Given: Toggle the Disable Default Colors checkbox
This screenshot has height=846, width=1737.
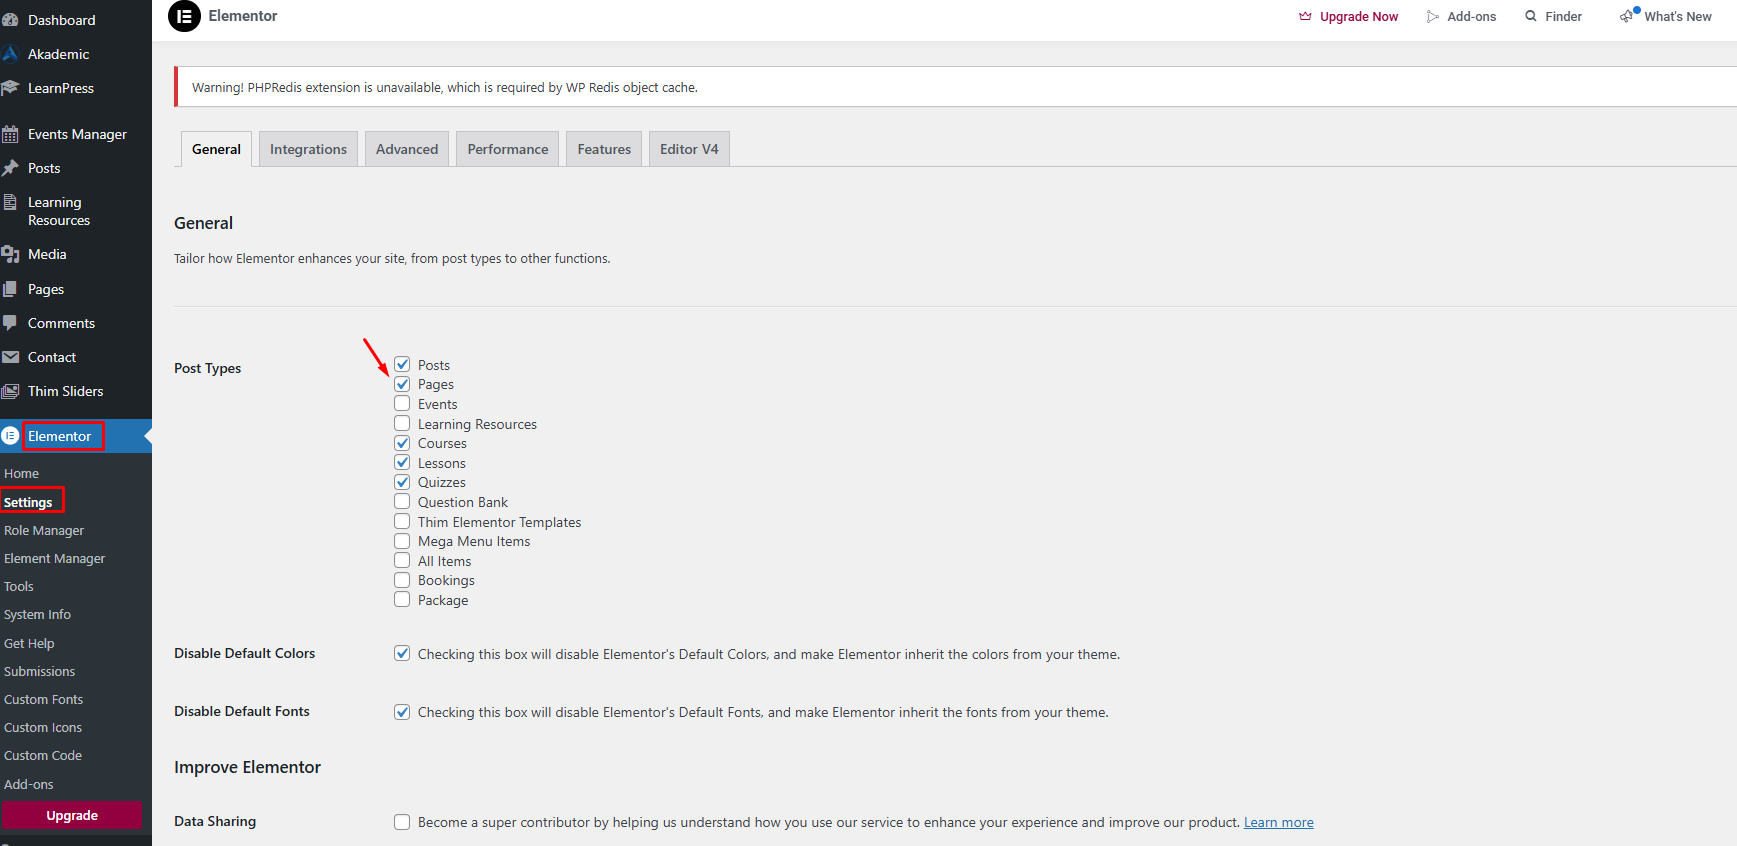Looking at the screenshot, I should pyautogui.click(x=402, y=654).
